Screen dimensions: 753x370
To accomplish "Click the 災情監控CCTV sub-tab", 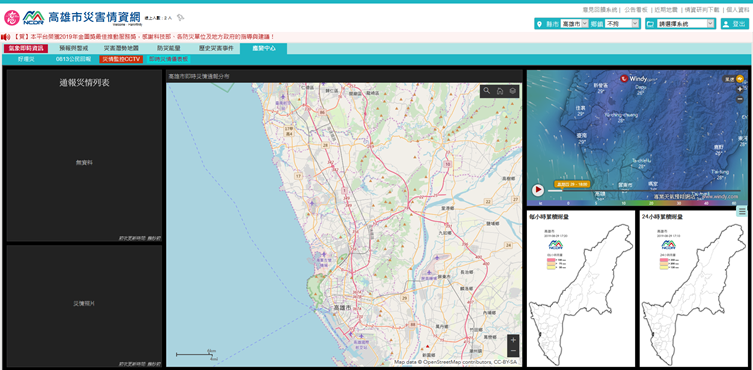I will tap(121, 59).
